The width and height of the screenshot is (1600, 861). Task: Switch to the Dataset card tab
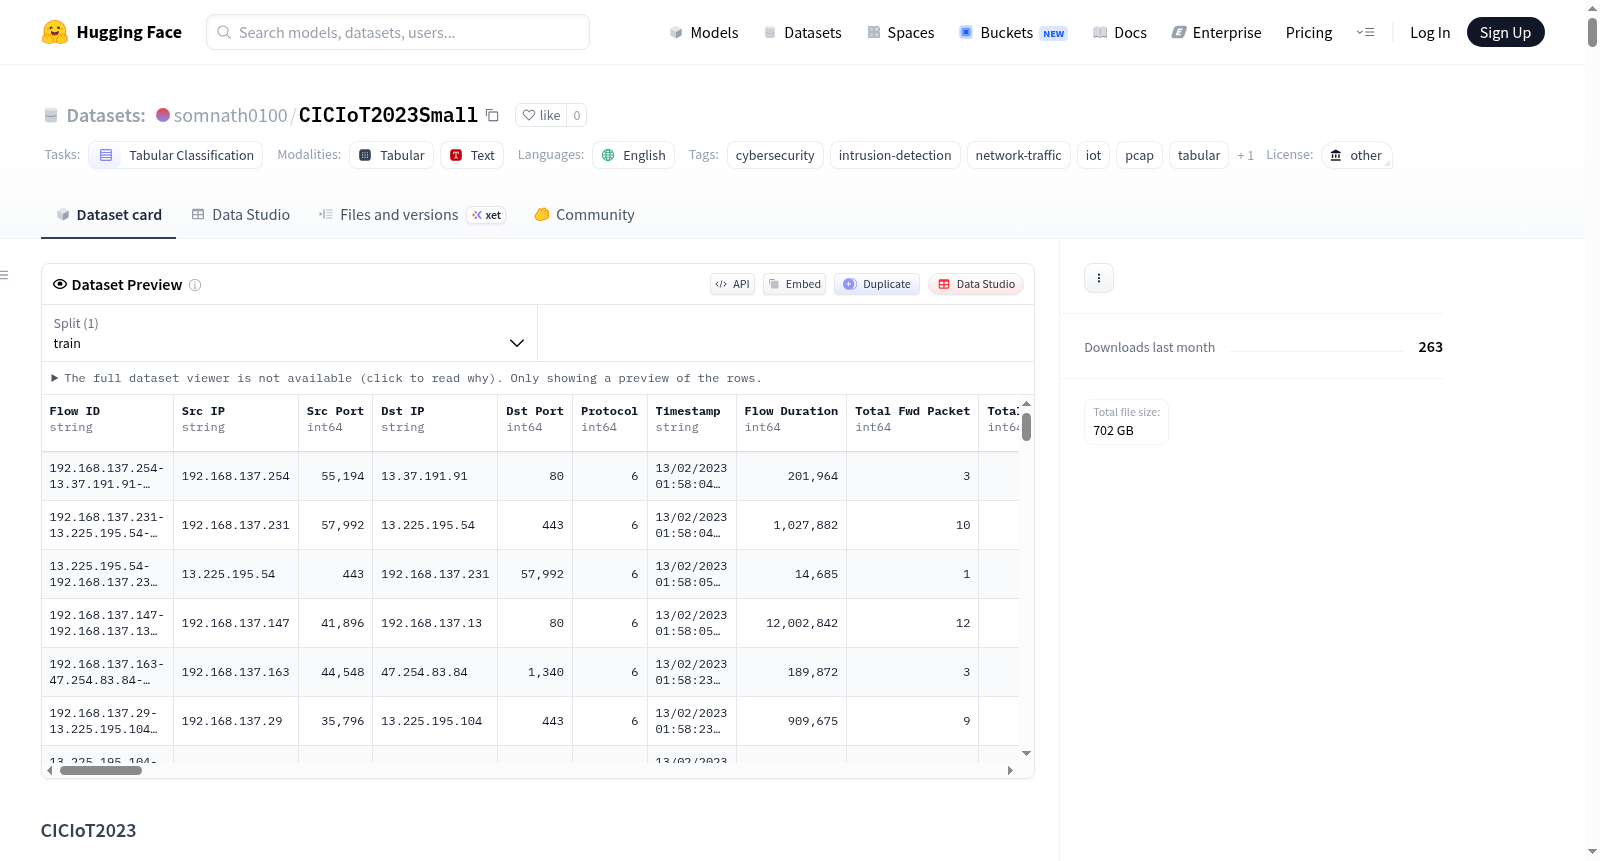pyautogui.click(x=108, y=215)
